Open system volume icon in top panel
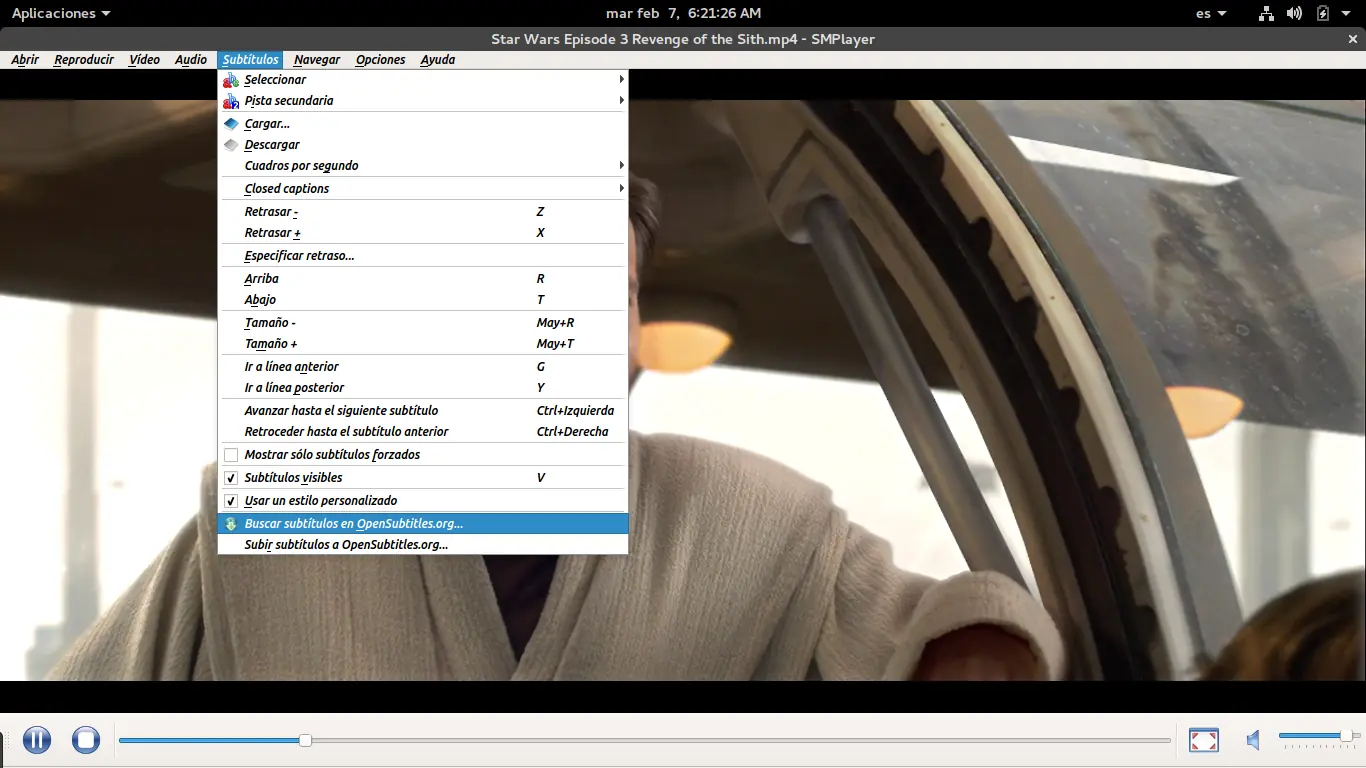Screen dimensions: 1366x768 tap(1294, 13)
